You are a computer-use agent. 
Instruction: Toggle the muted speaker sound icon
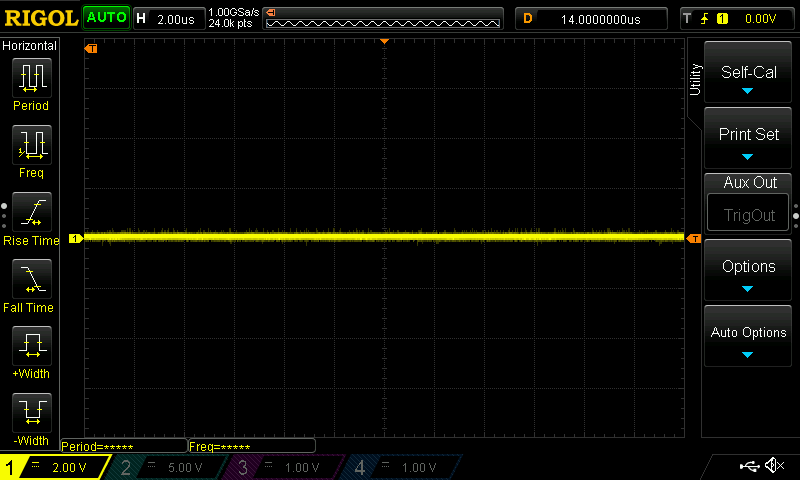pos(774,465)
